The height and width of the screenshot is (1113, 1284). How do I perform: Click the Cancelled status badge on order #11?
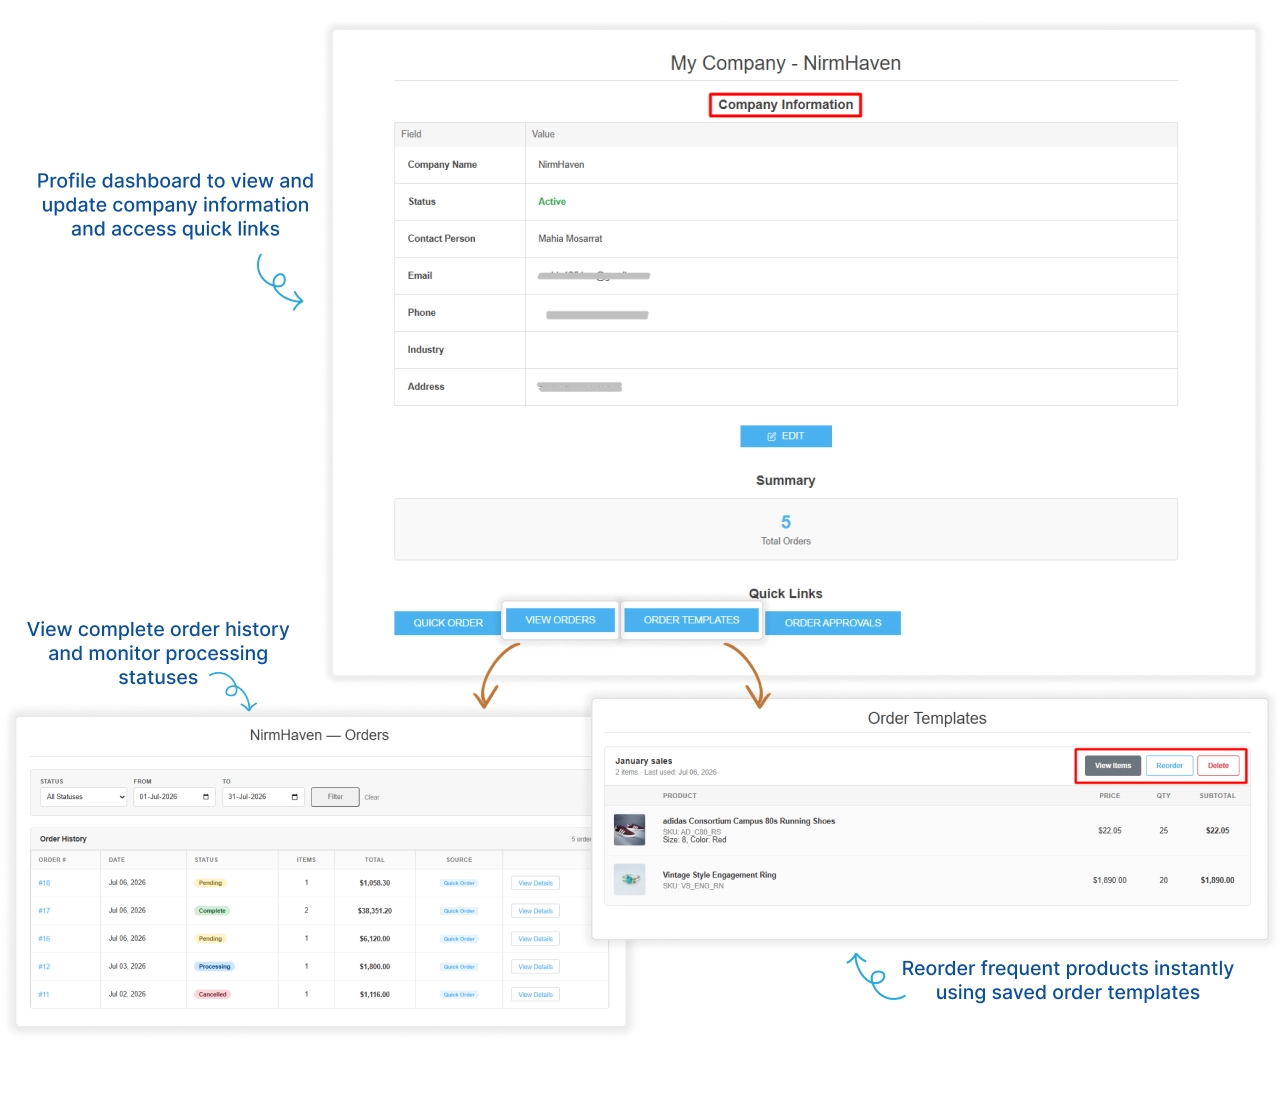[212, 995]
